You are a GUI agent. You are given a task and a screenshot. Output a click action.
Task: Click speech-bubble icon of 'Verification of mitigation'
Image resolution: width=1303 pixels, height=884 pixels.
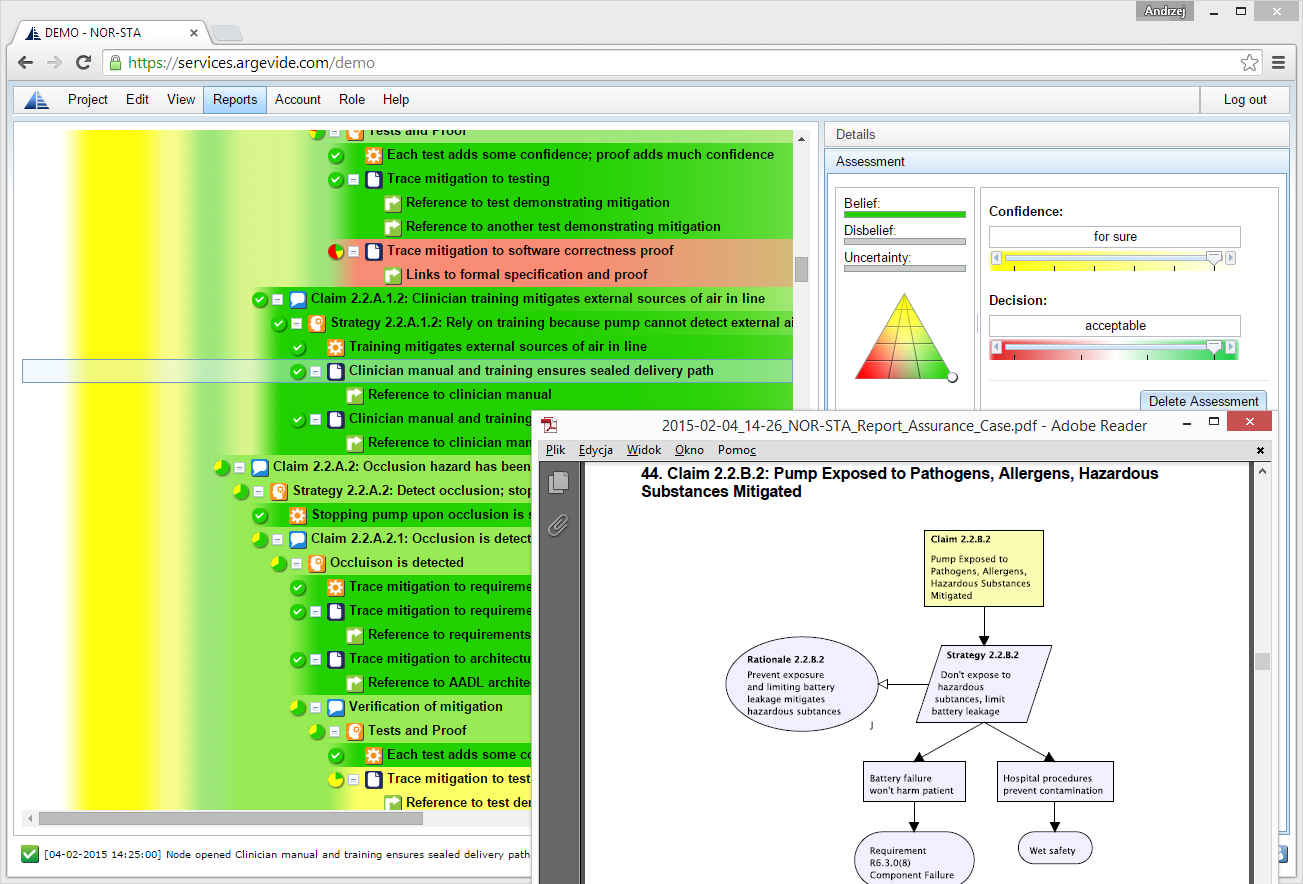[336, 707]
